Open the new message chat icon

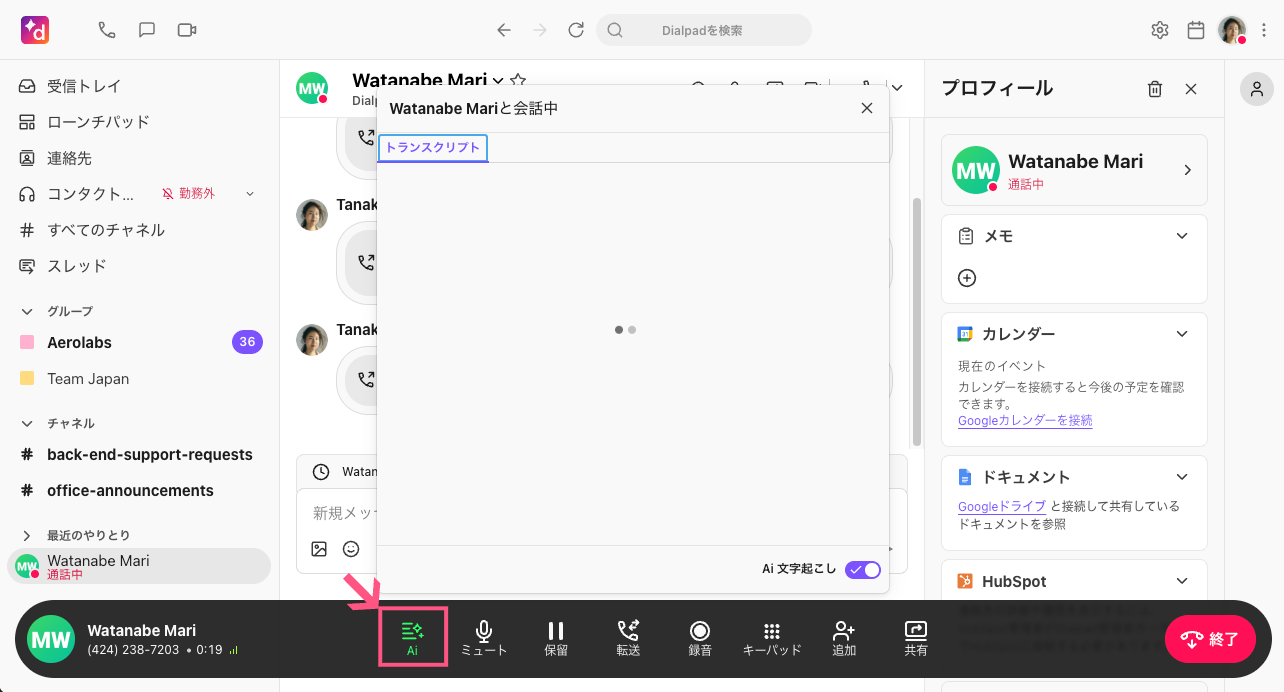pos(147,30)
